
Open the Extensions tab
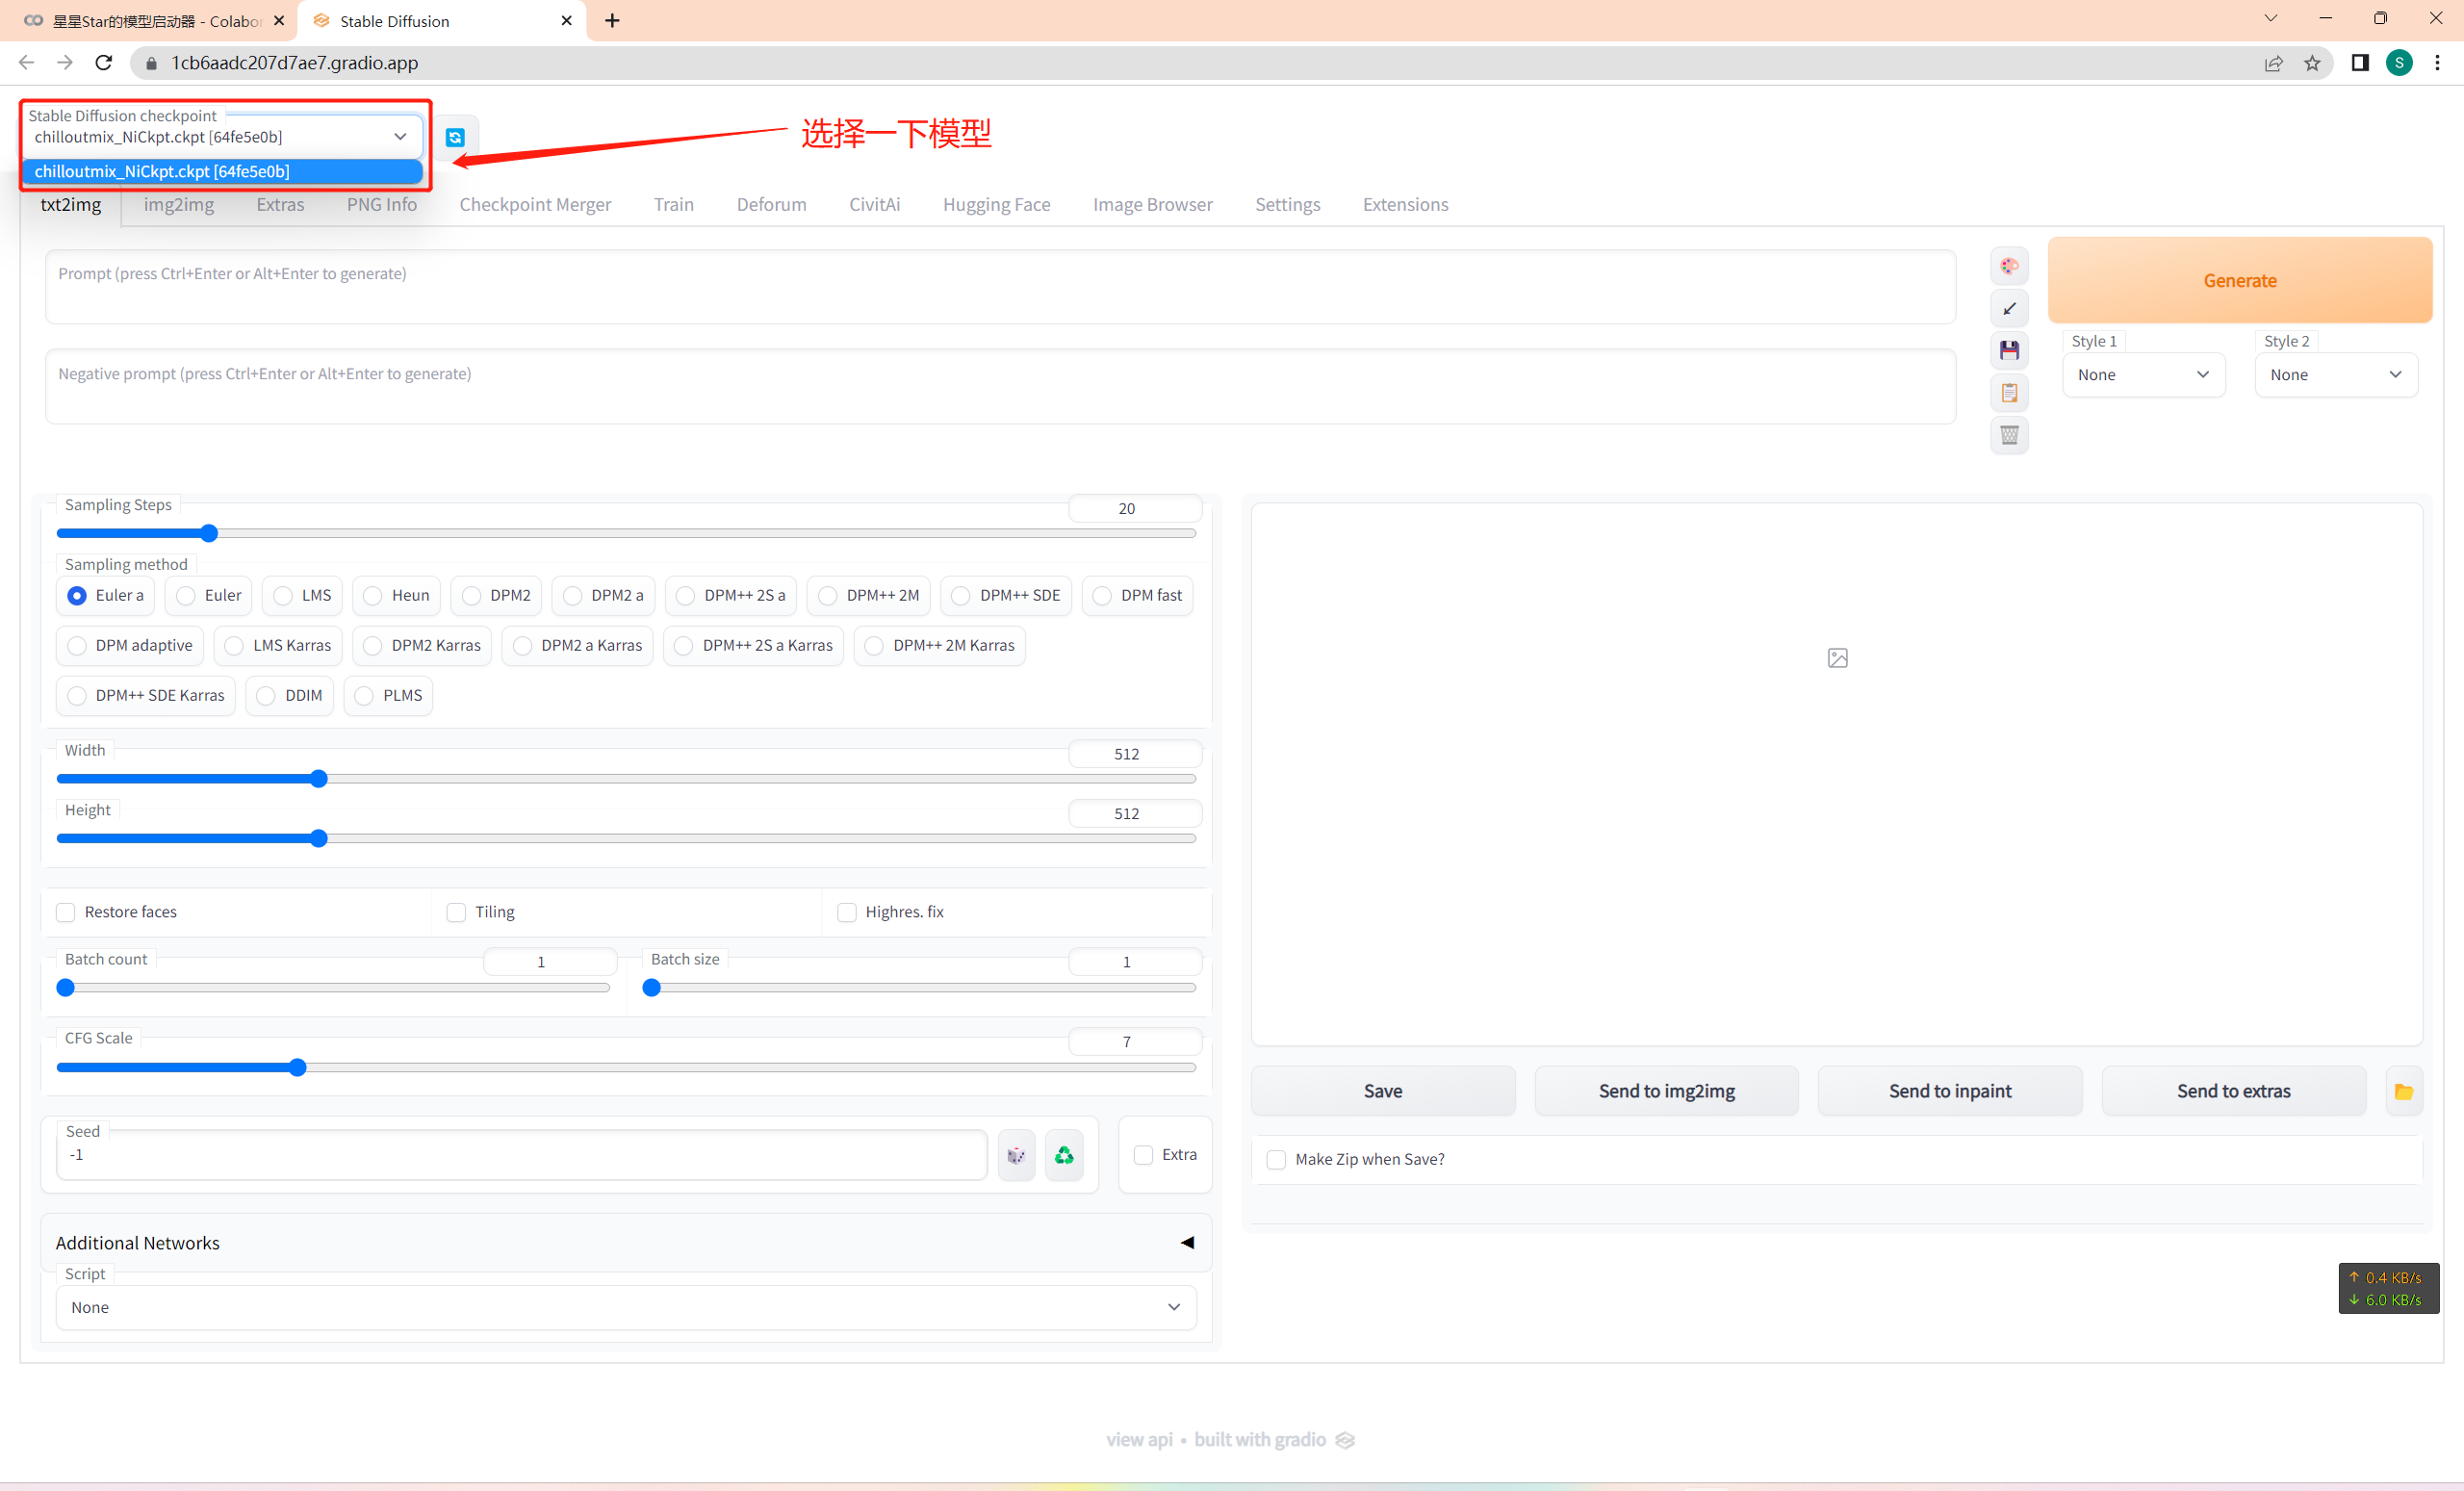click(x=1404, y=204)
